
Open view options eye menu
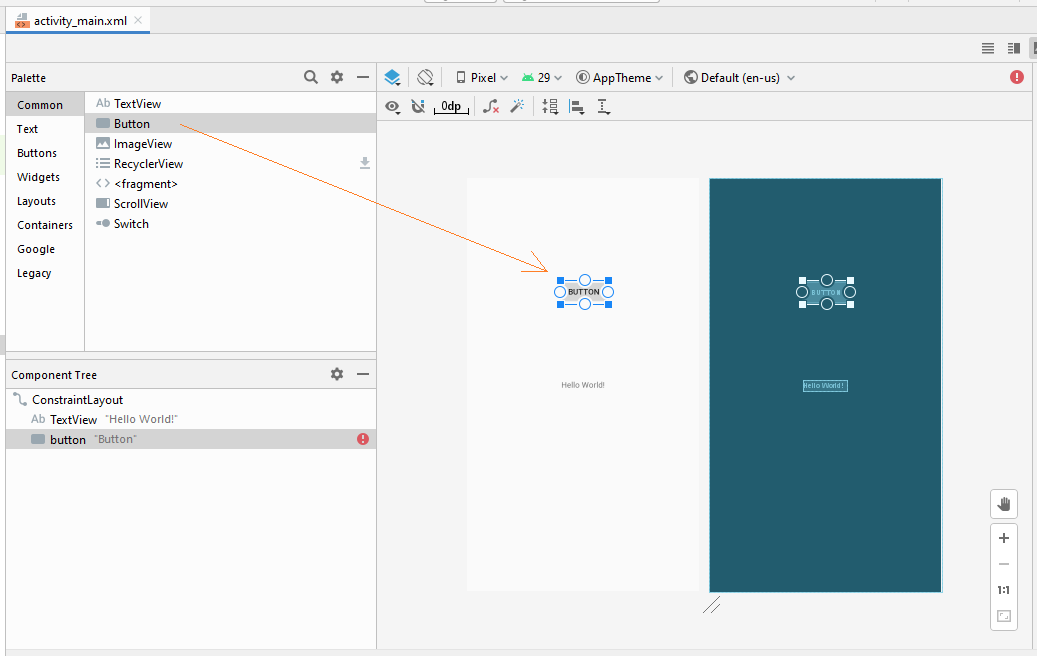coord(393,106)
